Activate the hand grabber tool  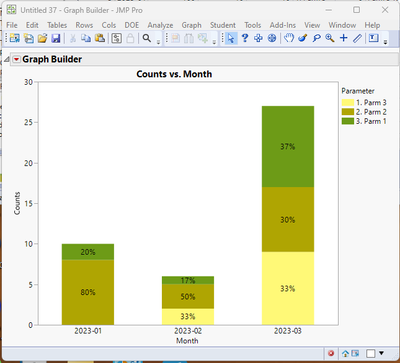(x=289, y=38)
